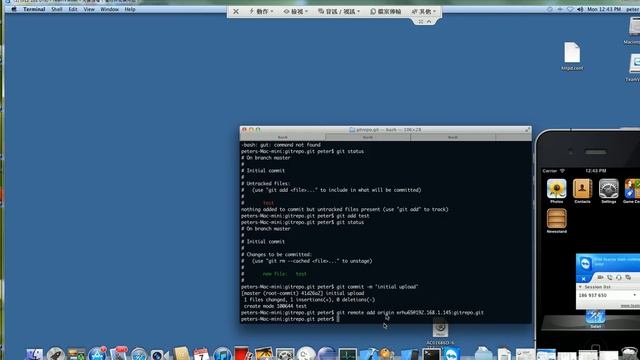Select the second bash tab in Terminal

point(368,138)
